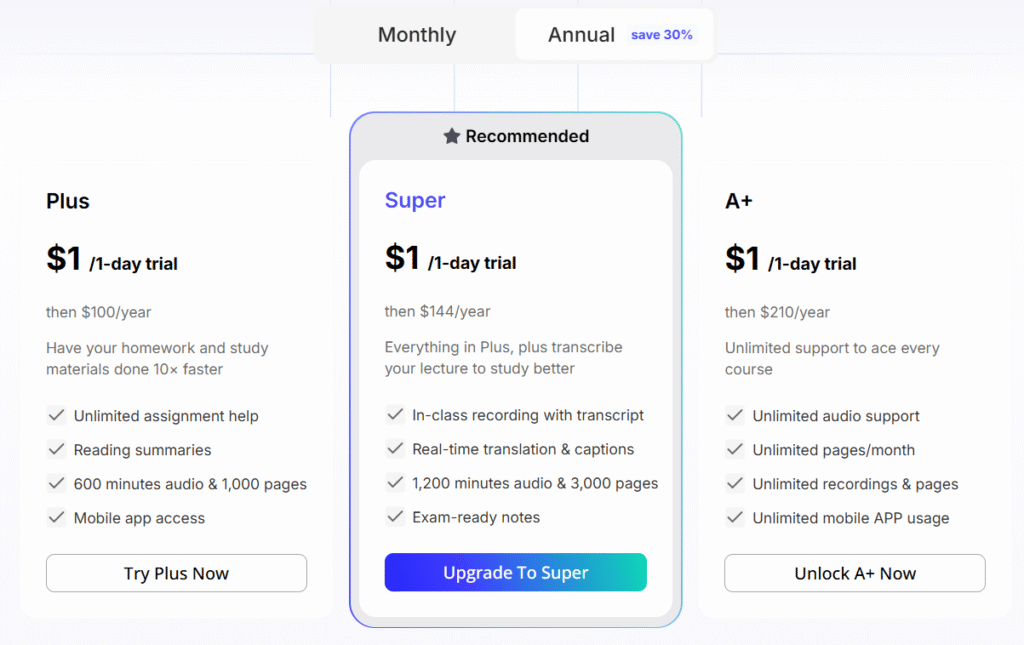Click the checkmark next to Unlimited pages/month

click(734, 450)
